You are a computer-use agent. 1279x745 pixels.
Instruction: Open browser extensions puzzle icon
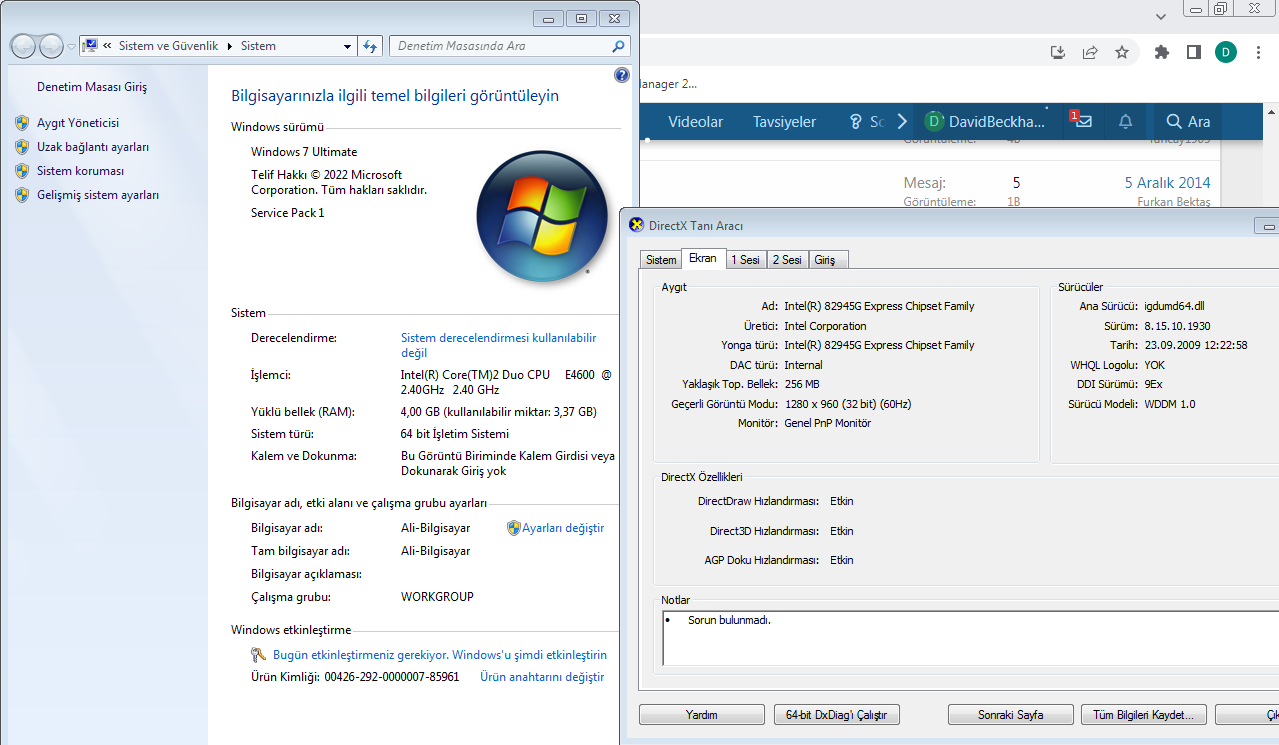pos(1161,52)
